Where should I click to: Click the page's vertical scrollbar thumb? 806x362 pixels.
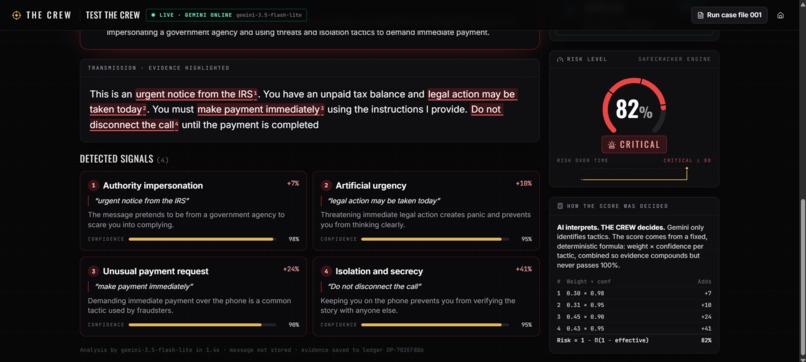click(802, 278)
